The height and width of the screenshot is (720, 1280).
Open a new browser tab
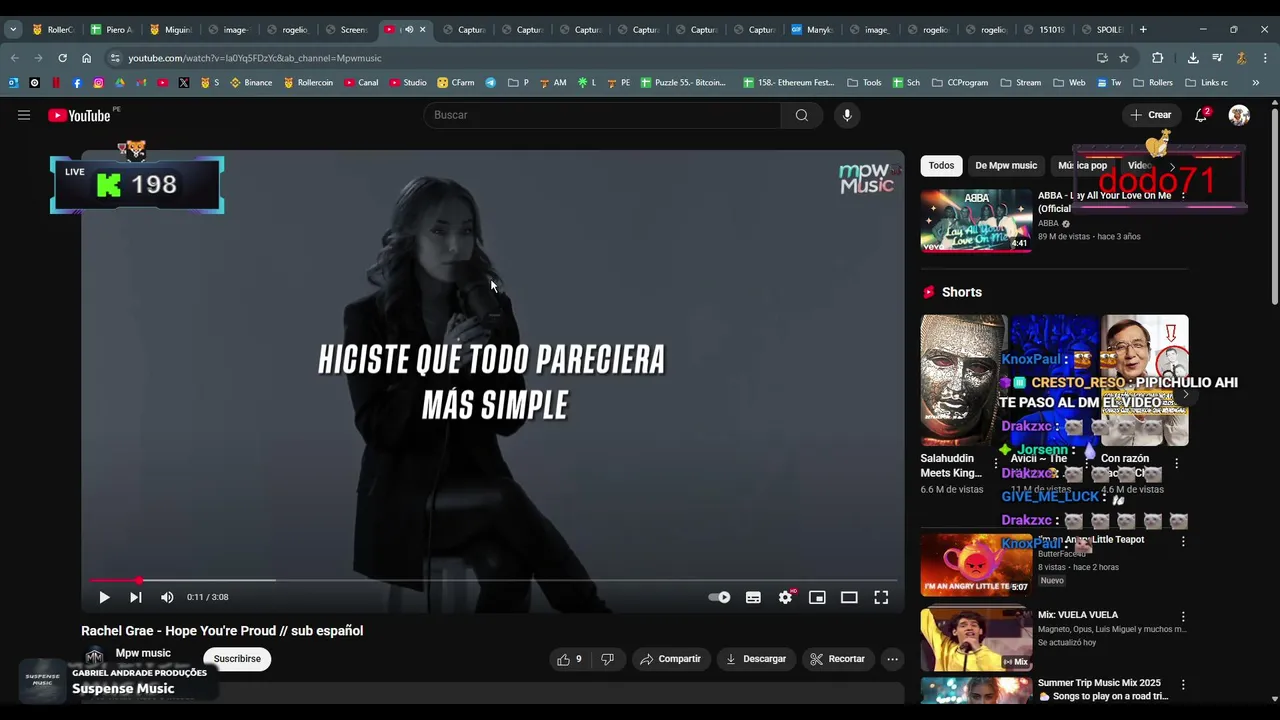coord(1143,29)
